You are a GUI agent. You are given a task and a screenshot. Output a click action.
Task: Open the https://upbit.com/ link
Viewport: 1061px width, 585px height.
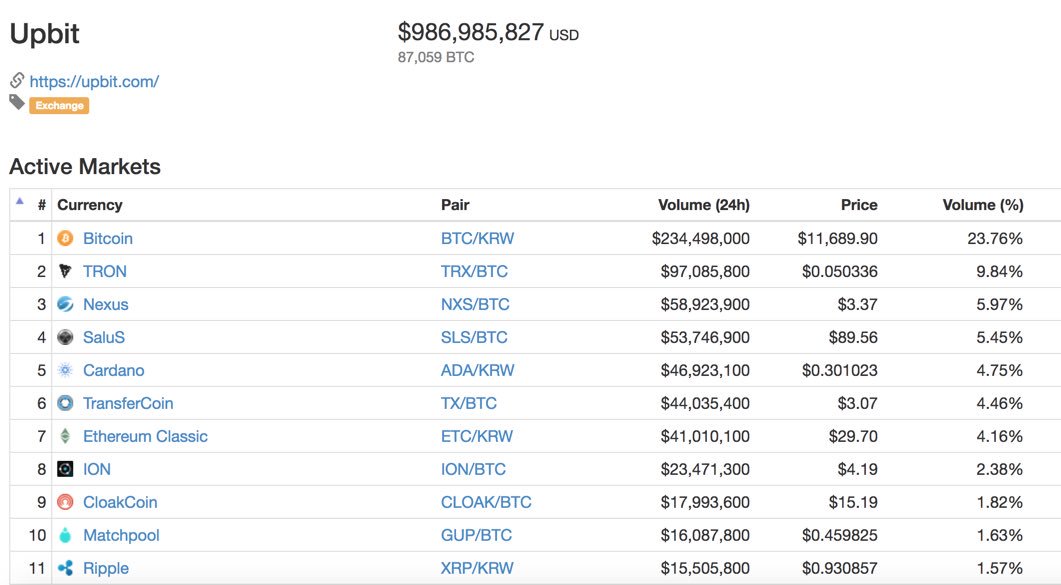(x=94, y=81)
